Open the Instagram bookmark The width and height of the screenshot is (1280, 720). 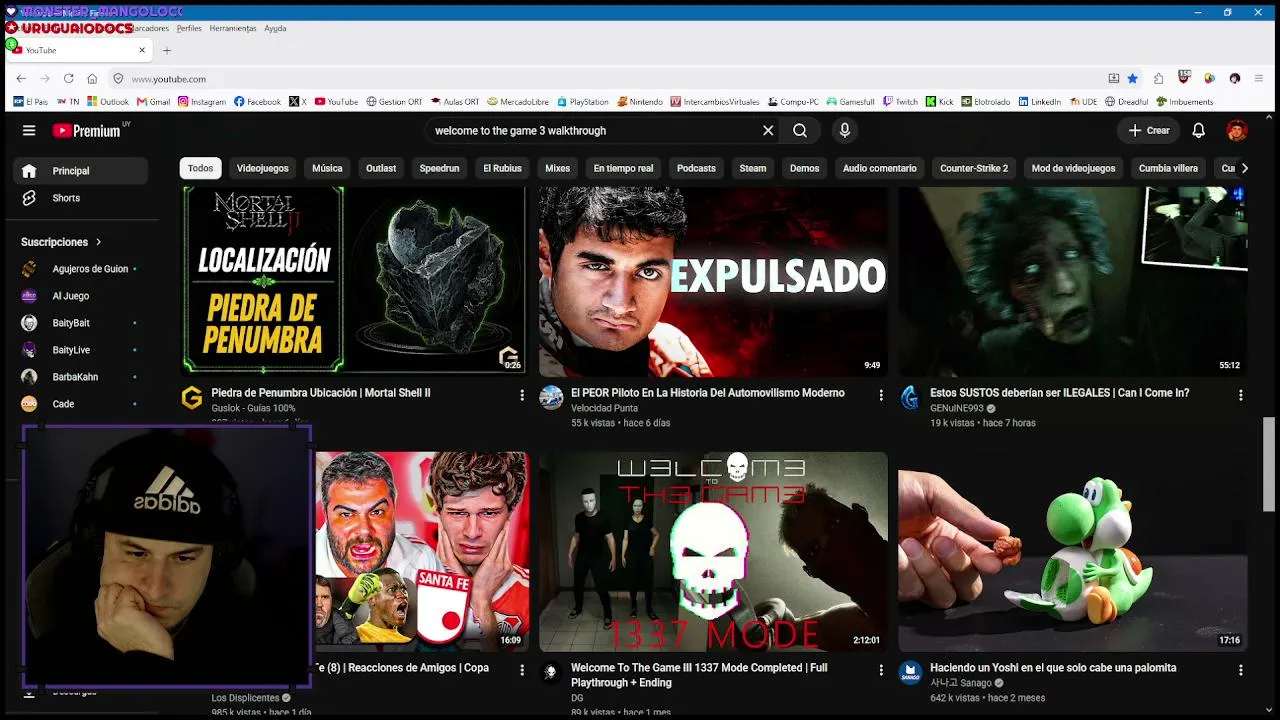click(x=202, y=101)
